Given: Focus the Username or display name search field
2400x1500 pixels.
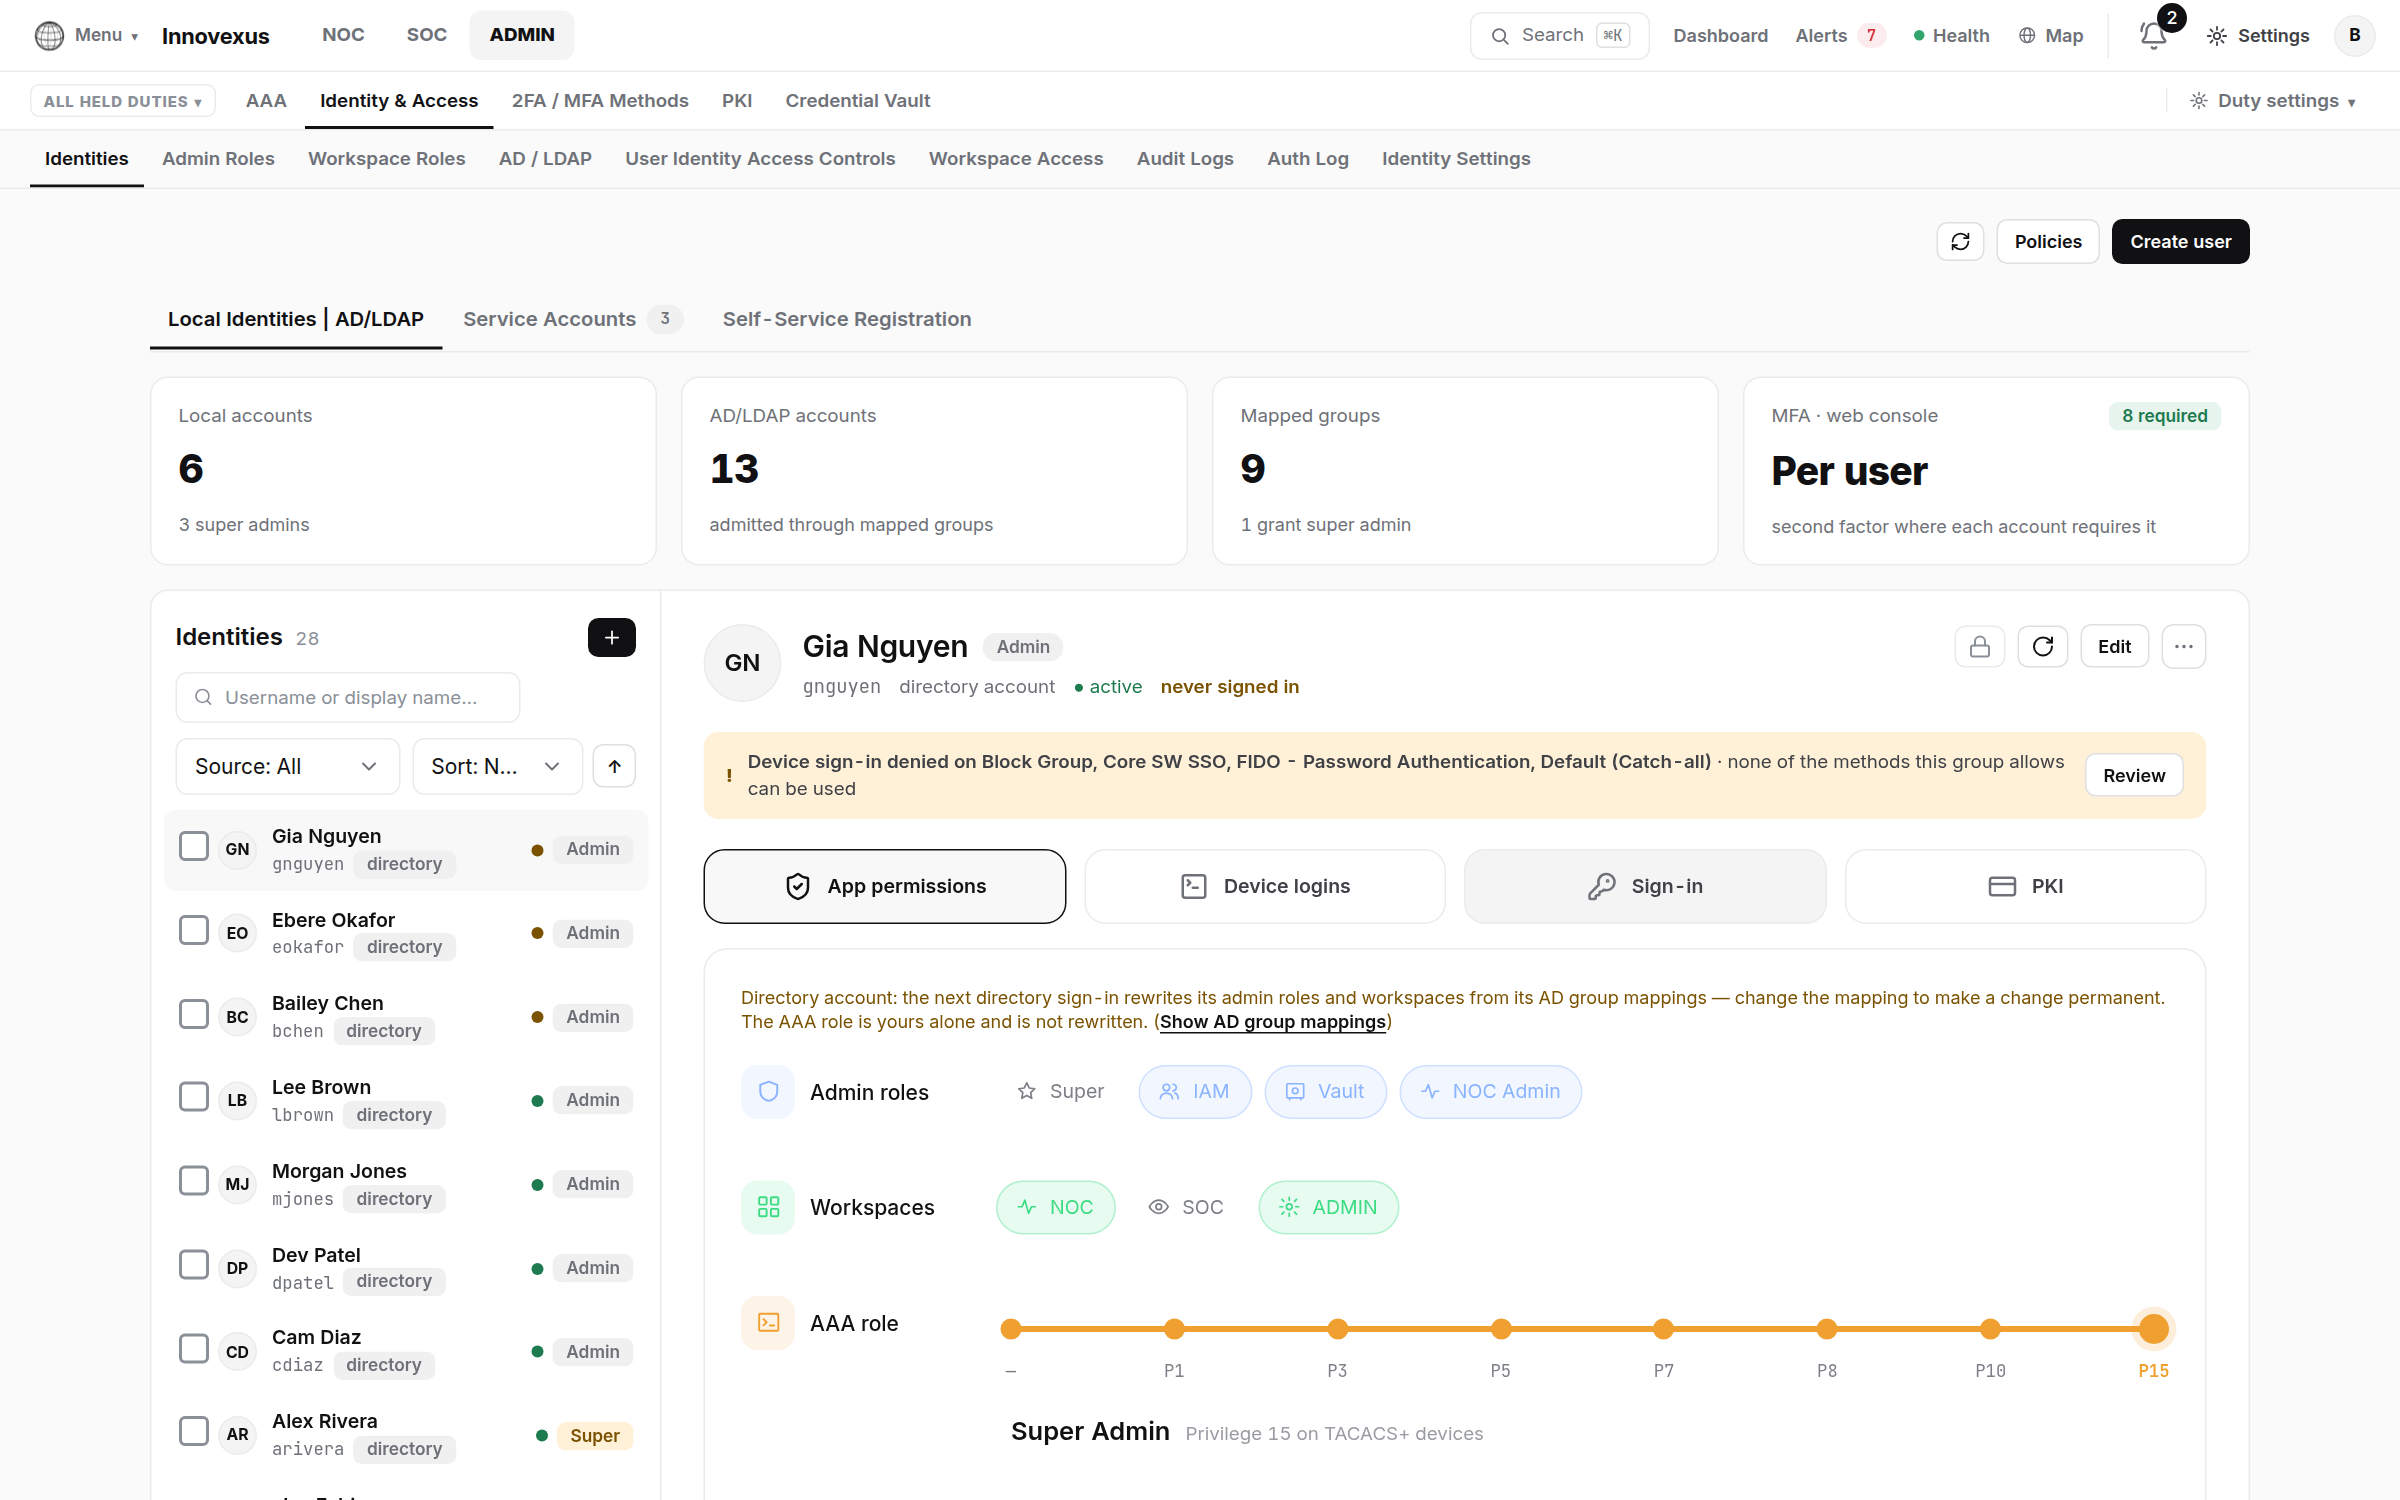Looking at the screenshot, I should point(347,698).
